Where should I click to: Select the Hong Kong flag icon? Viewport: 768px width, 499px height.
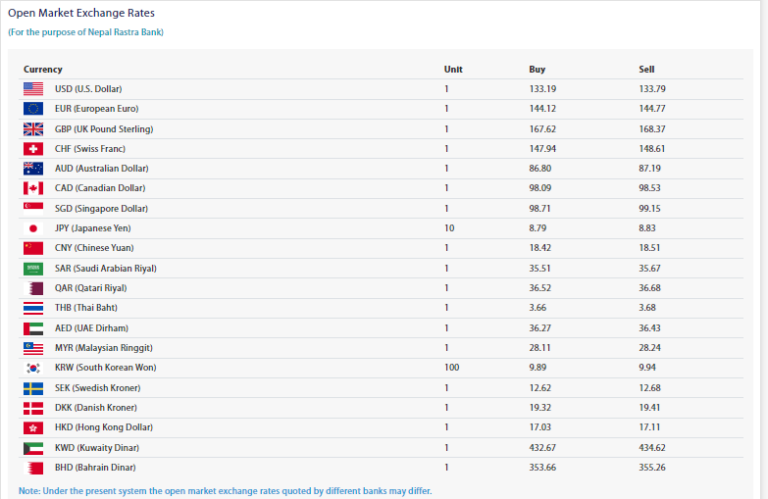coord(33,428)
